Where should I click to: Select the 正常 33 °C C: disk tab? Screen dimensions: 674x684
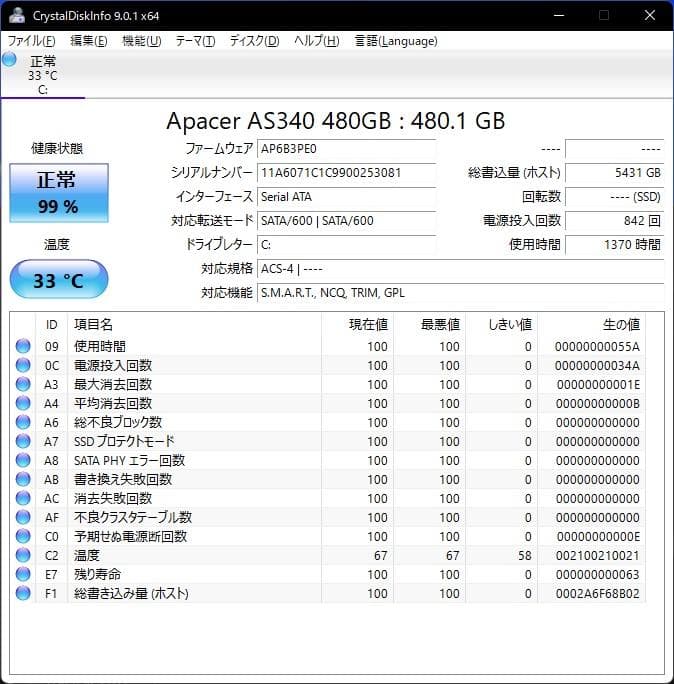pos(43,74)
